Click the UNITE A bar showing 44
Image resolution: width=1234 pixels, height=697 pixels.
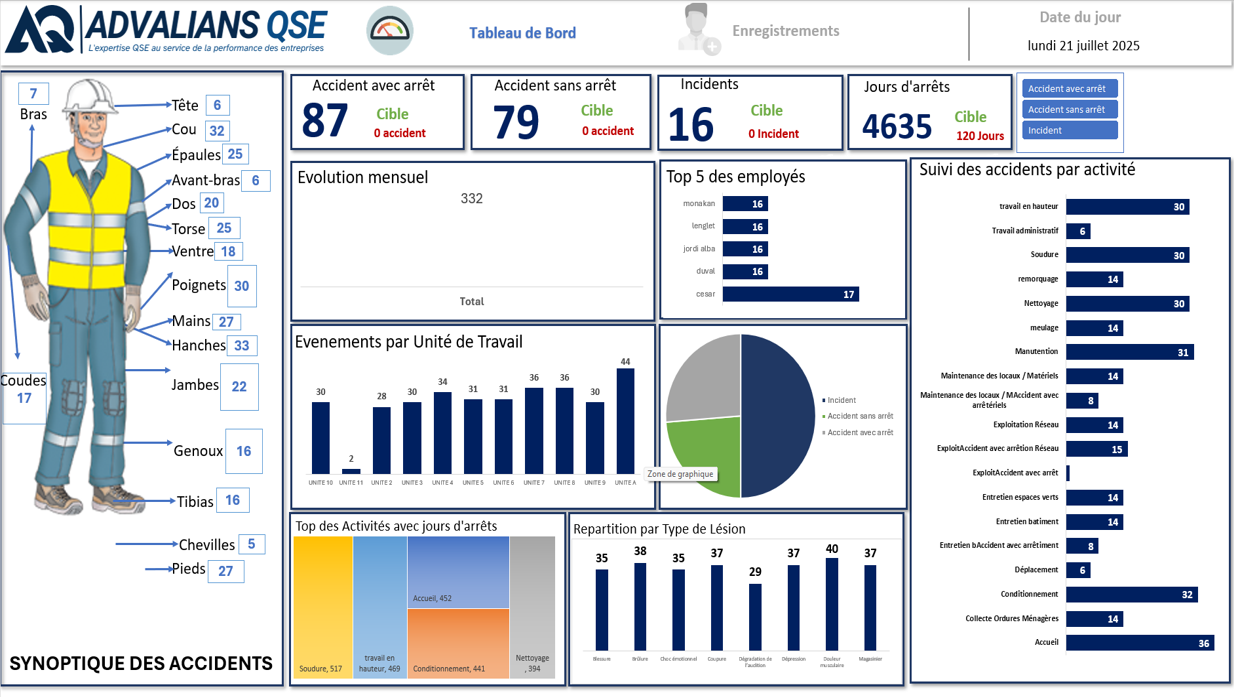[x=625, y=421]
